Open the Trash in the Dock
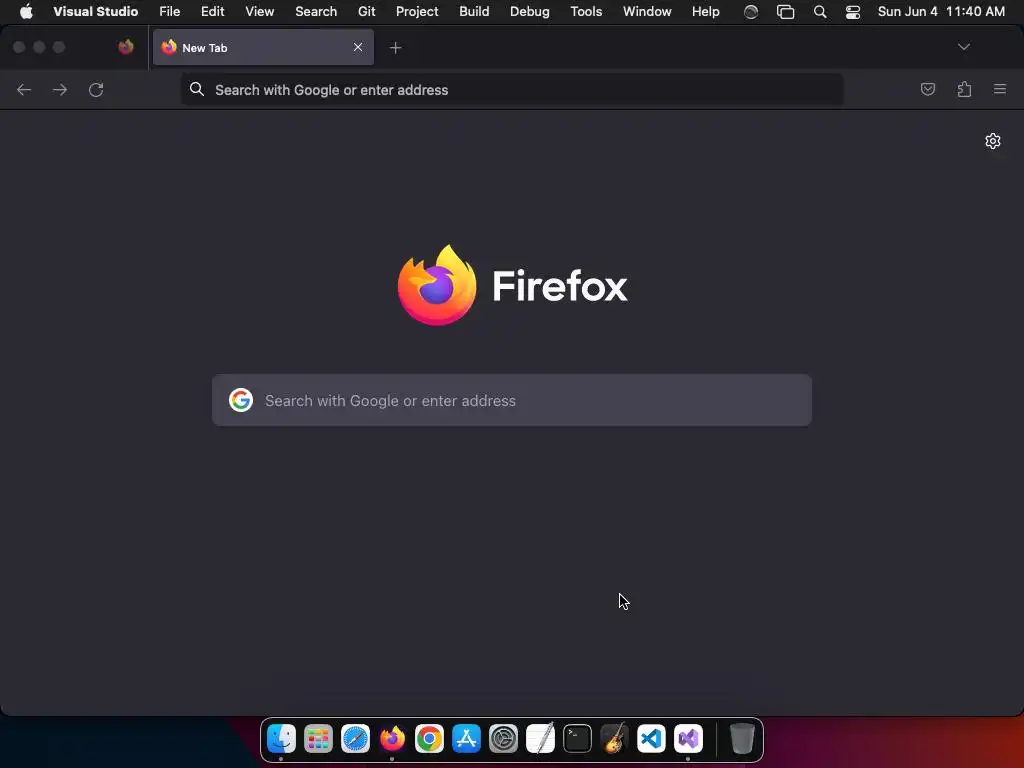 [x=742, y=739]
